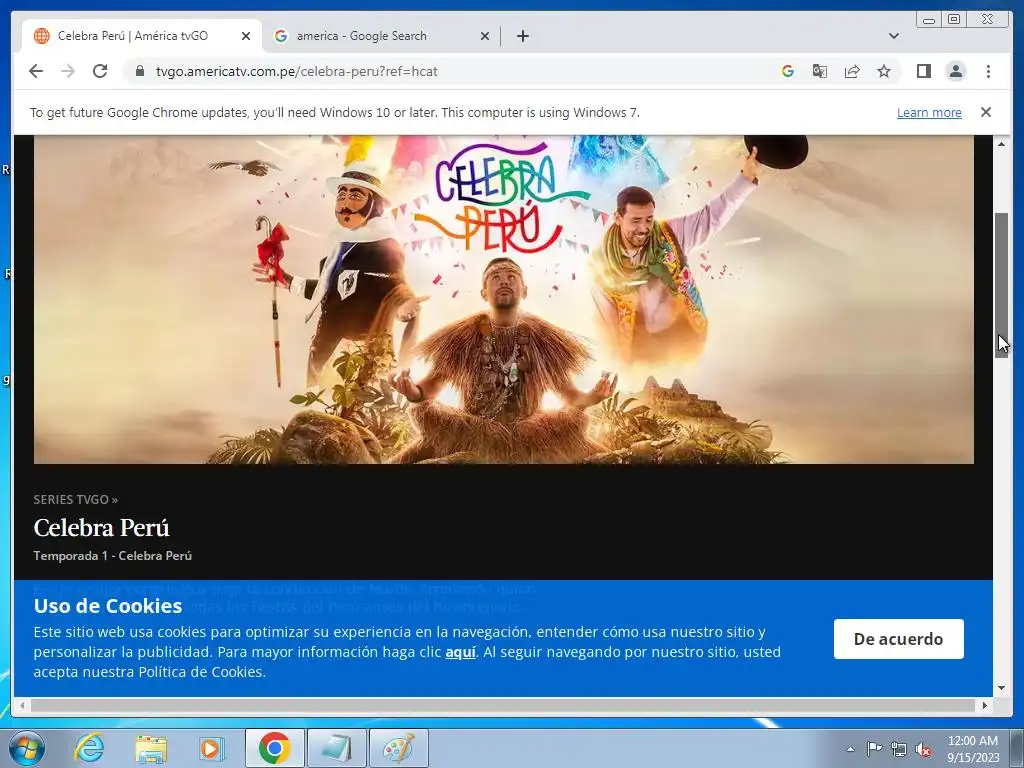Click the address bar URL
Screen dimensions: 1024x768
[296, 71]
